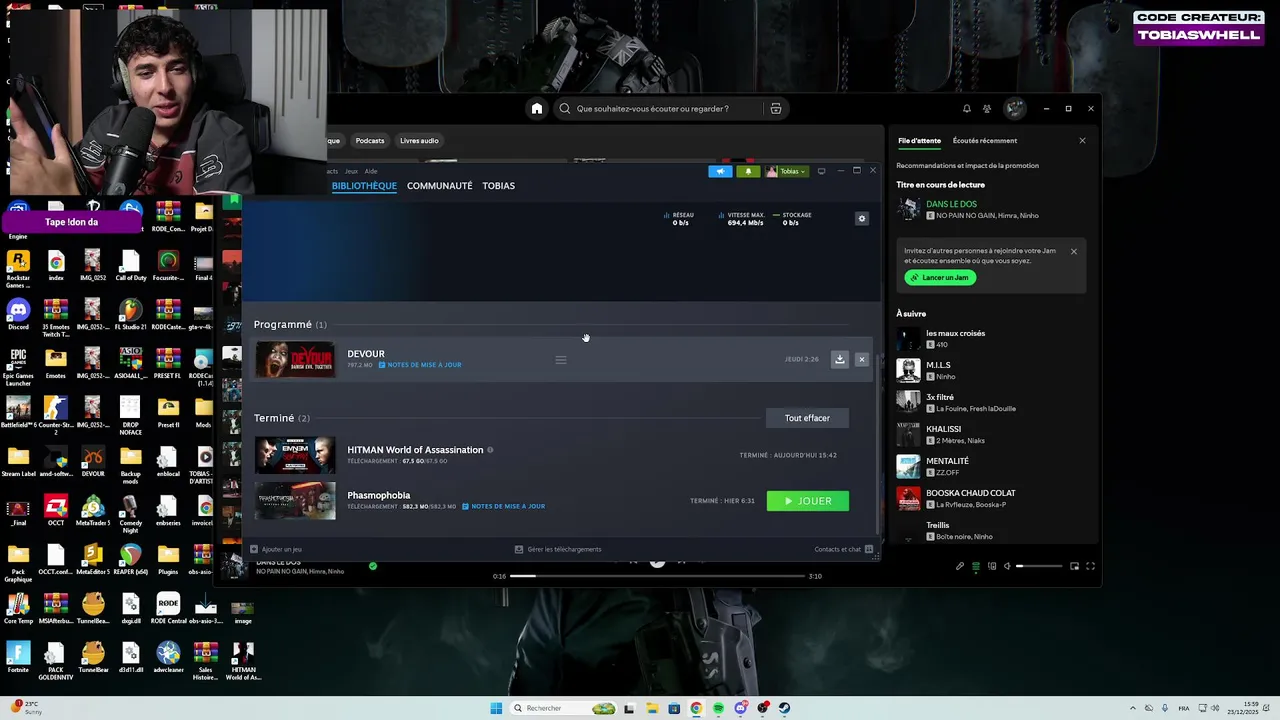Open Steam notifications bell
1280x720 pixels.
pyautogui.click(x=748, y=171)
